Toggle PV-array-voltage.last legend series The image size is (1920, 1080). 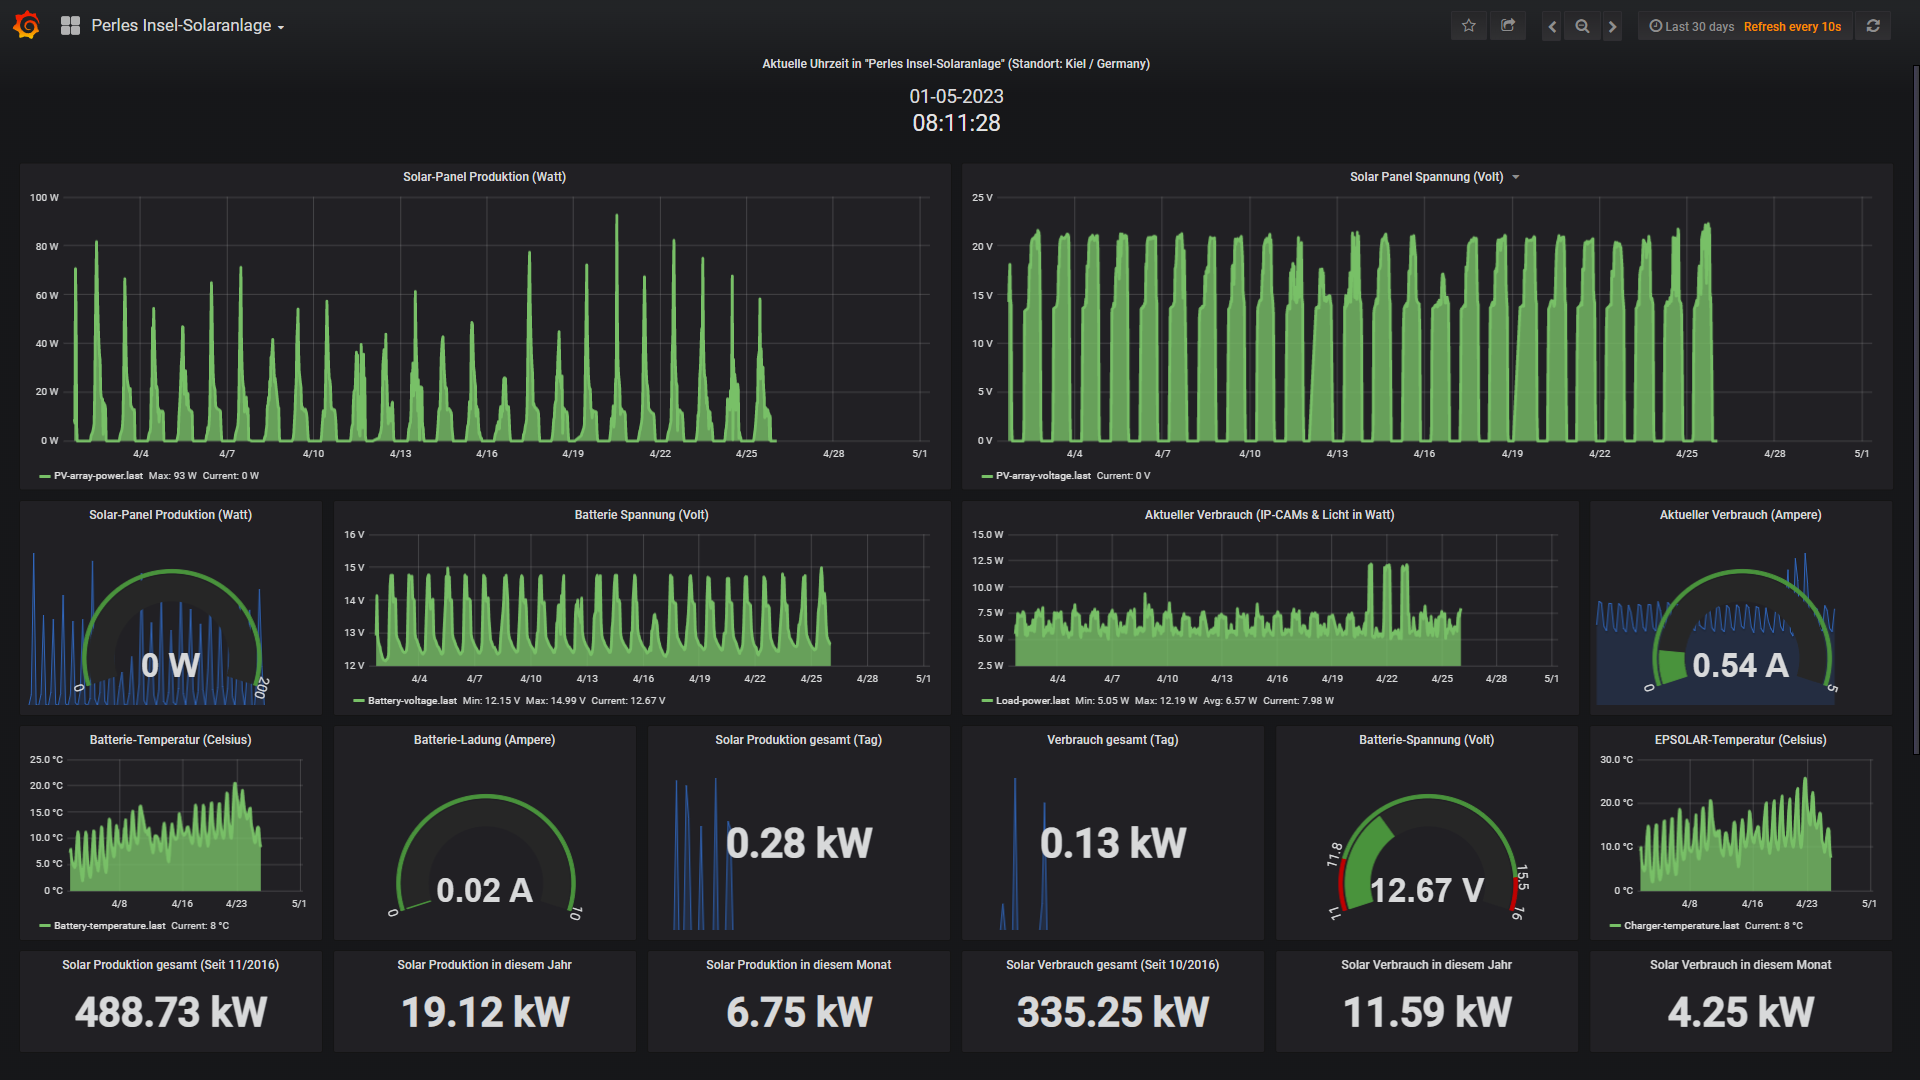pyautogui.click(x=1042, y=476)
